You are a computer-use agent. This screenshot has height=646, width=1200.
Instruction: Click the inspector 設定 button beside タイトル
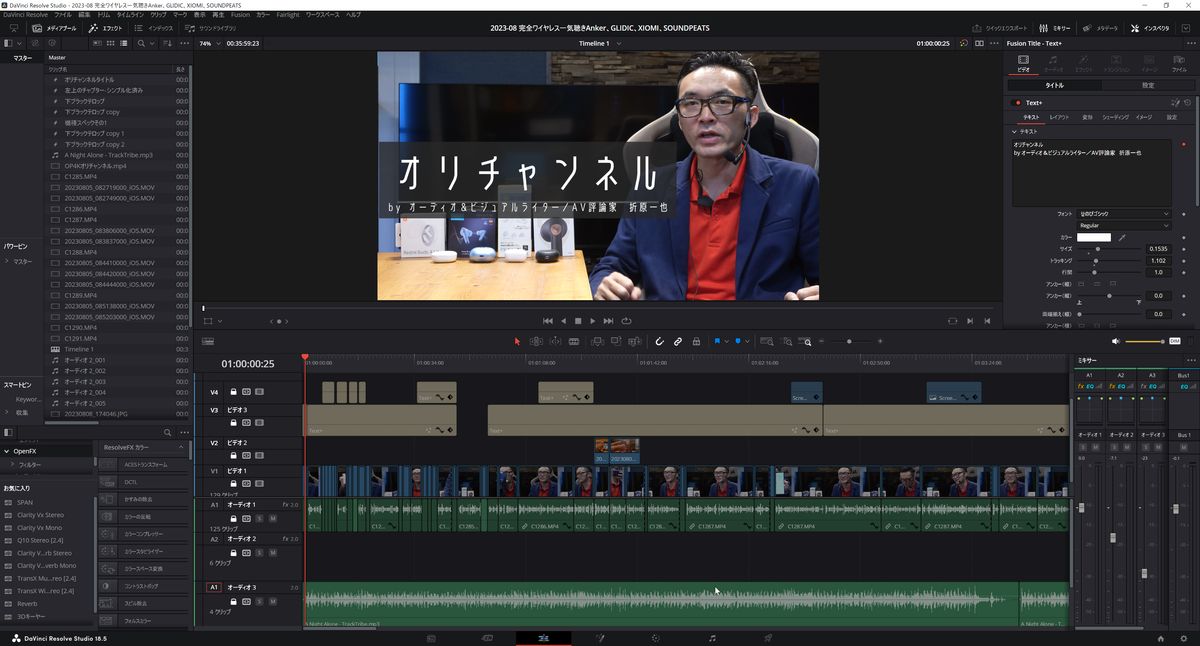click(1148, 86)
